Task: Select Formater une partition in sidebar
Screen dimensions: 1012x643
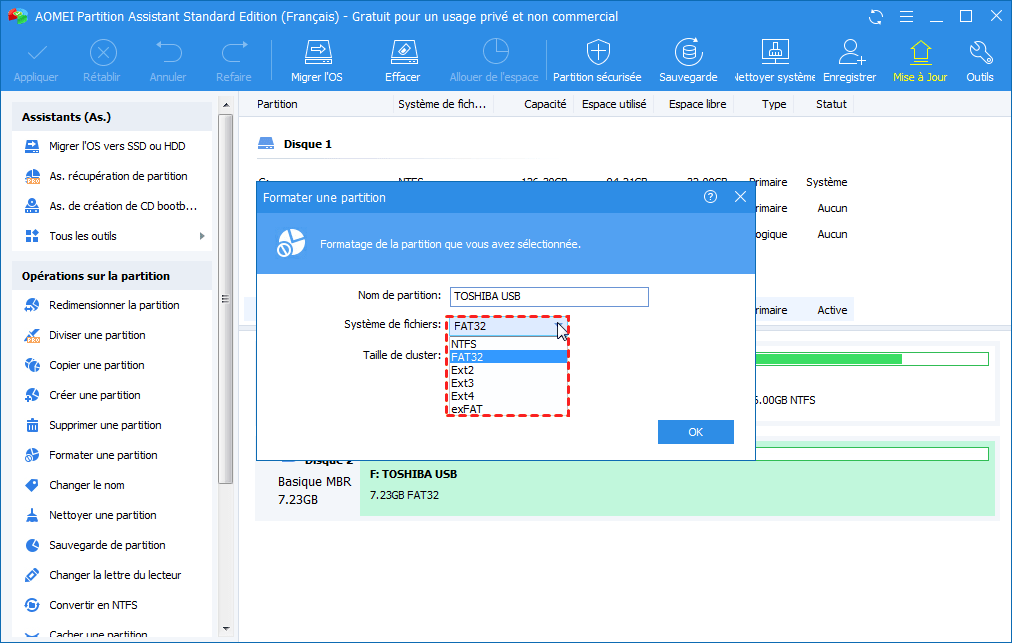Action: [103, 455]
